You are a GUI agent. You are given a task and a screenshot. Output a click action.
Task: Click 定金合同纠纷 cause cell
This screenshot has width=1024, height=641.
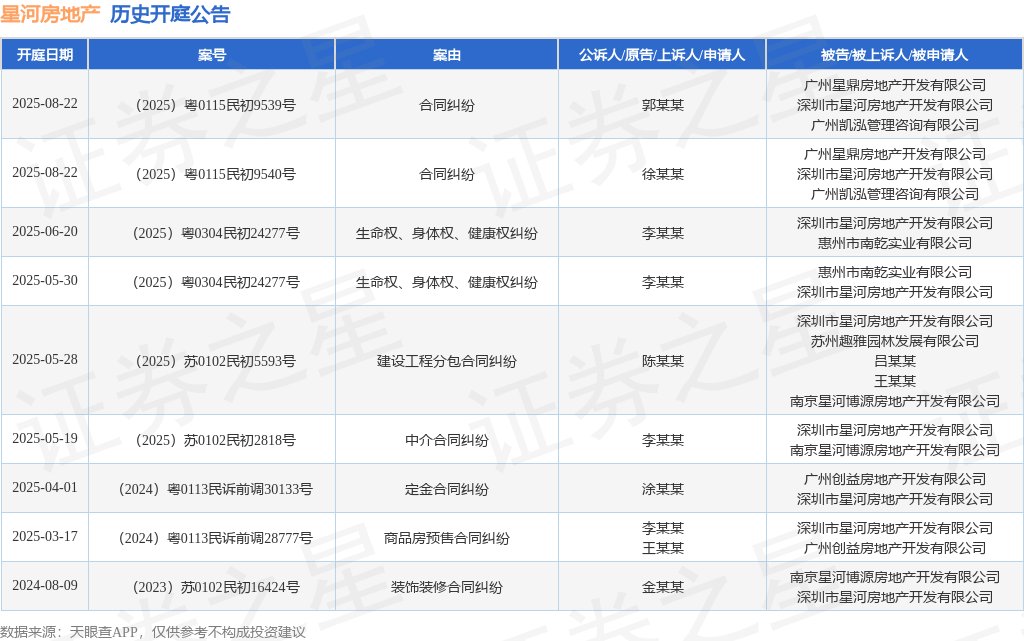coord(447,489)
